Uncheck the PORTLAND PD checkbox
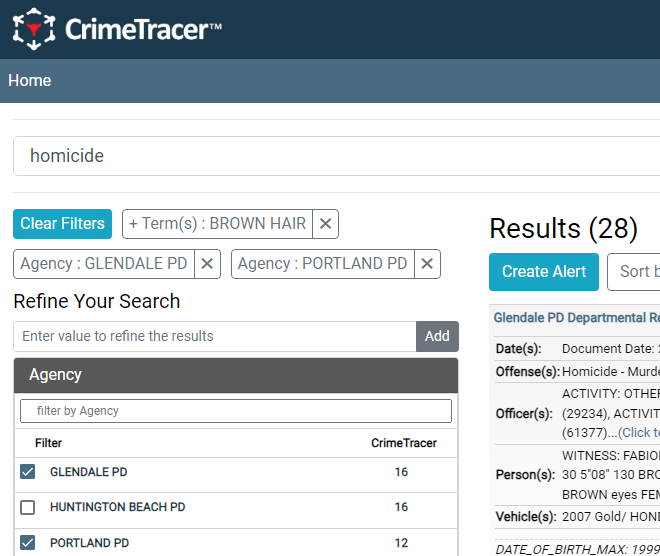 (28, 543)
